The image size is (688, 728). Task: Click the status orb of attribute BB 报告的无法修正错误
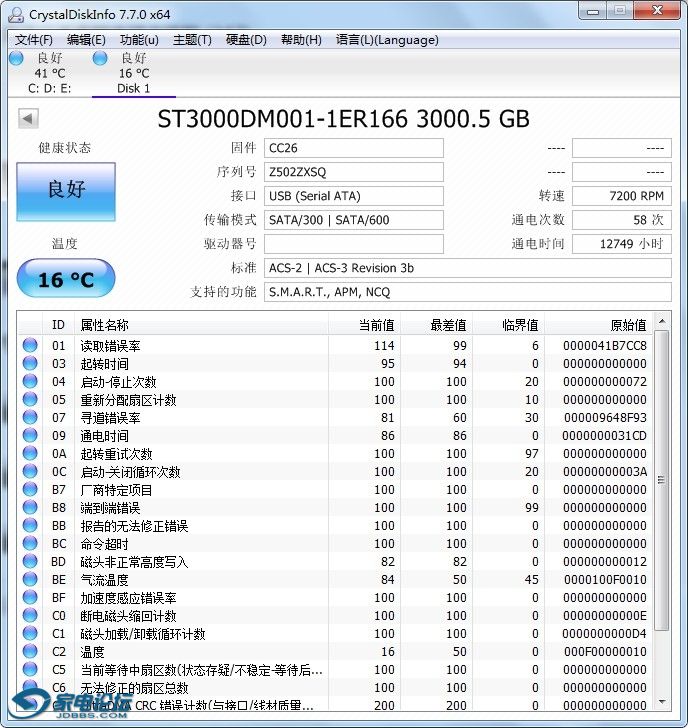coord(30,525)
